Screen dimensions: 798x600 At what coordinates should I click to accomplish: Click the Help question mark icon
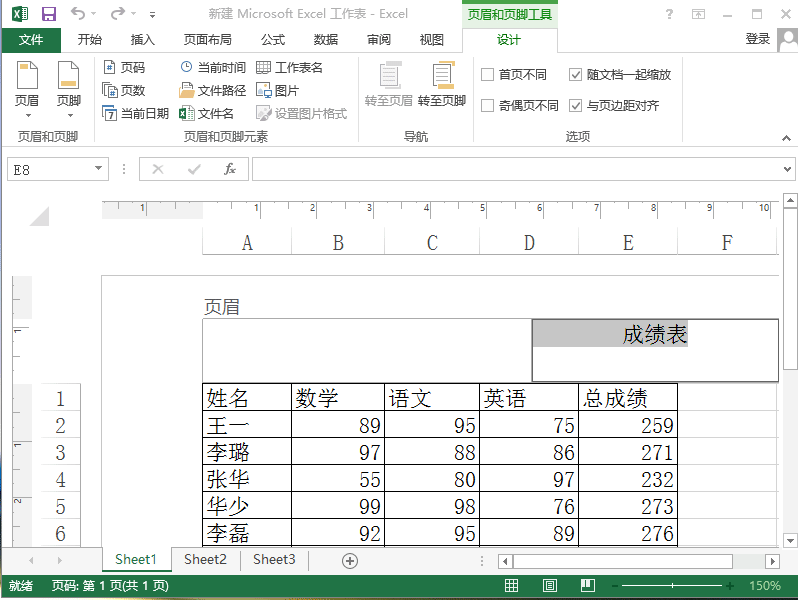pos(669,14)
